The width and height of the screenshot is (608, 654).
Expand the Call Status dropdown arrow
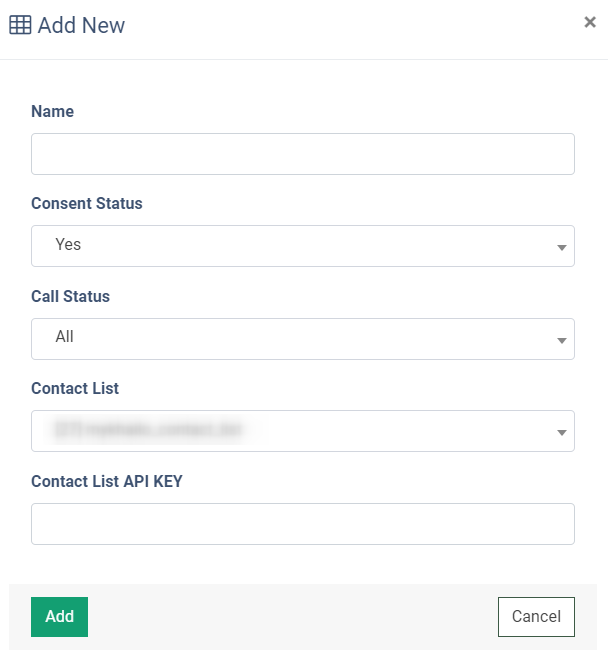click(x=562, y=341)
